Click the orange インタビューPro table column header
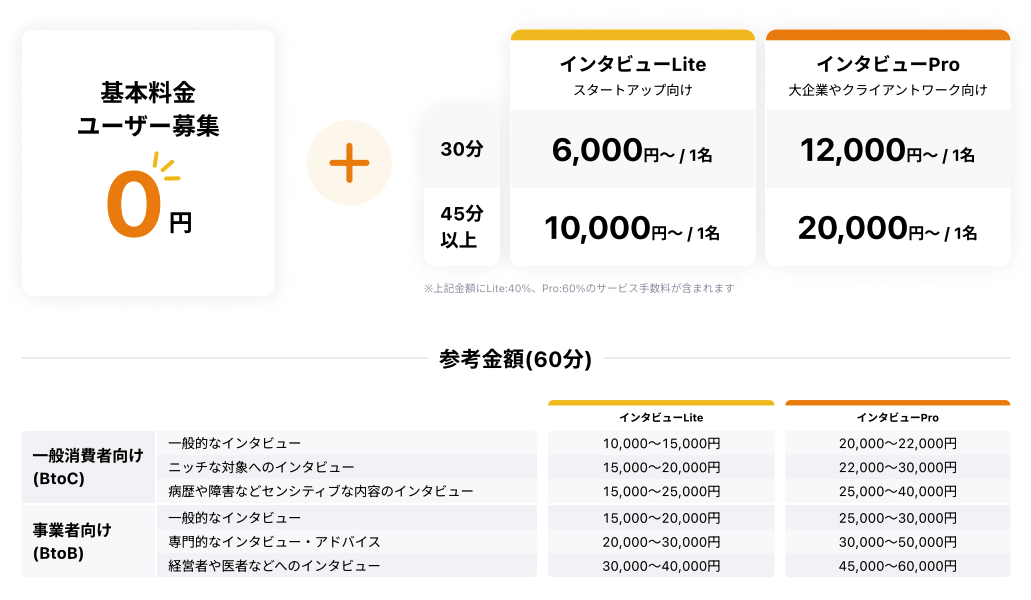Viewport: 1031px width, 600px height. 897,417
